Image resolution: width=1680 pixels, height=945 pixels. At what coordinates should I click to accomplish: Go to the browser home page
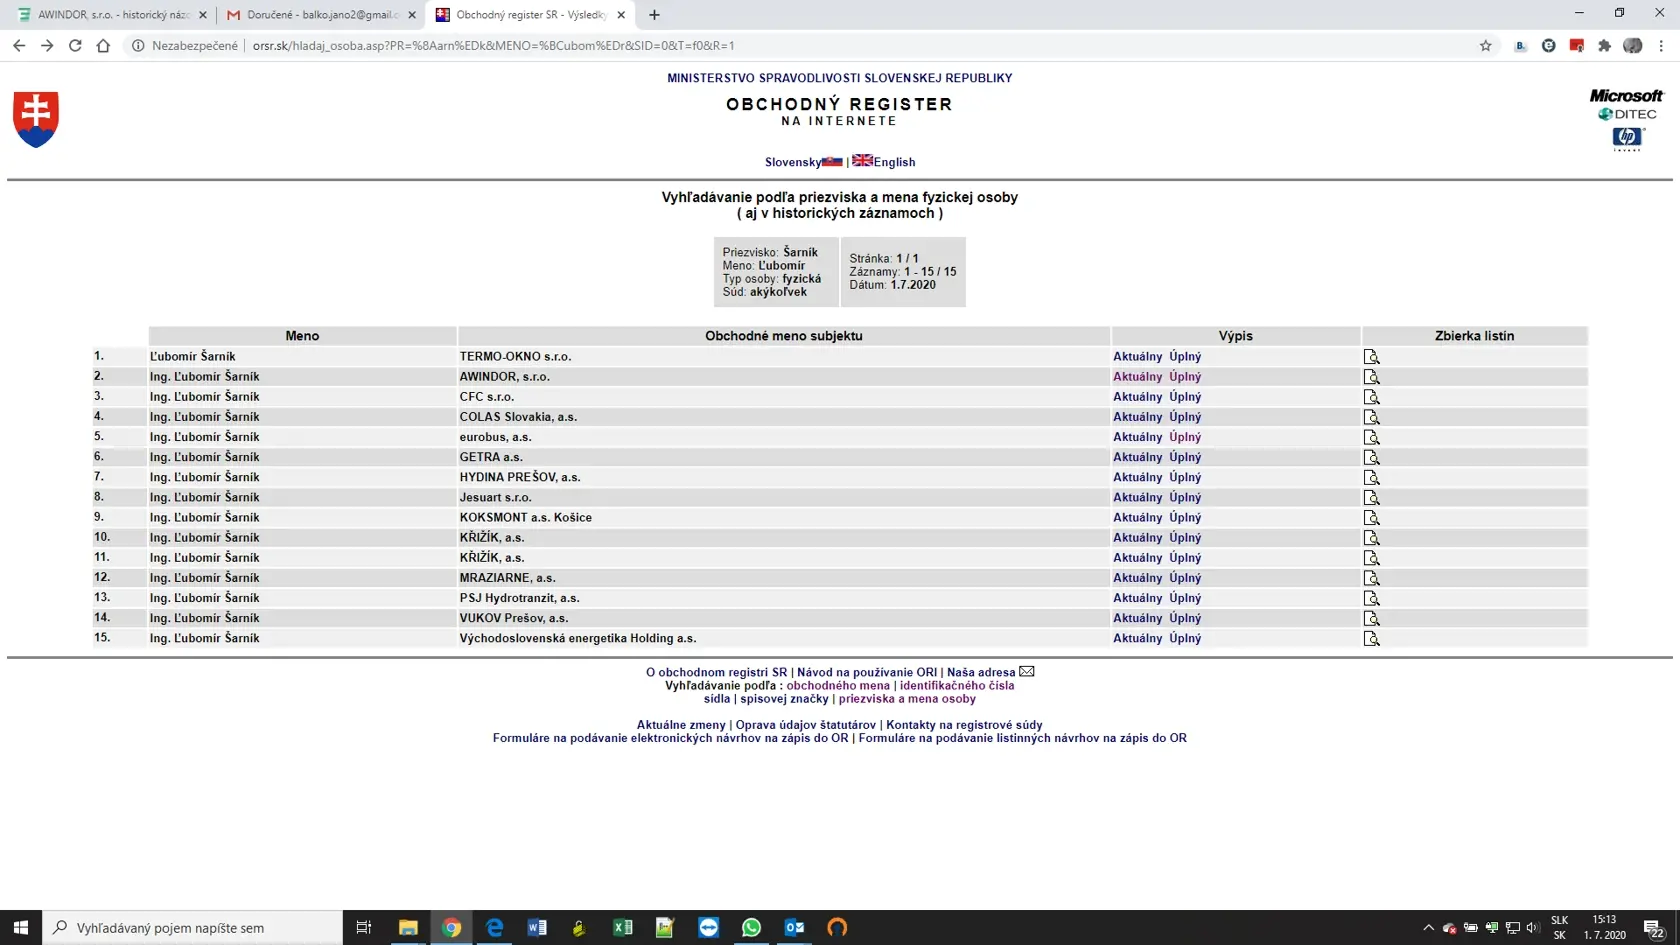[103, 45]
